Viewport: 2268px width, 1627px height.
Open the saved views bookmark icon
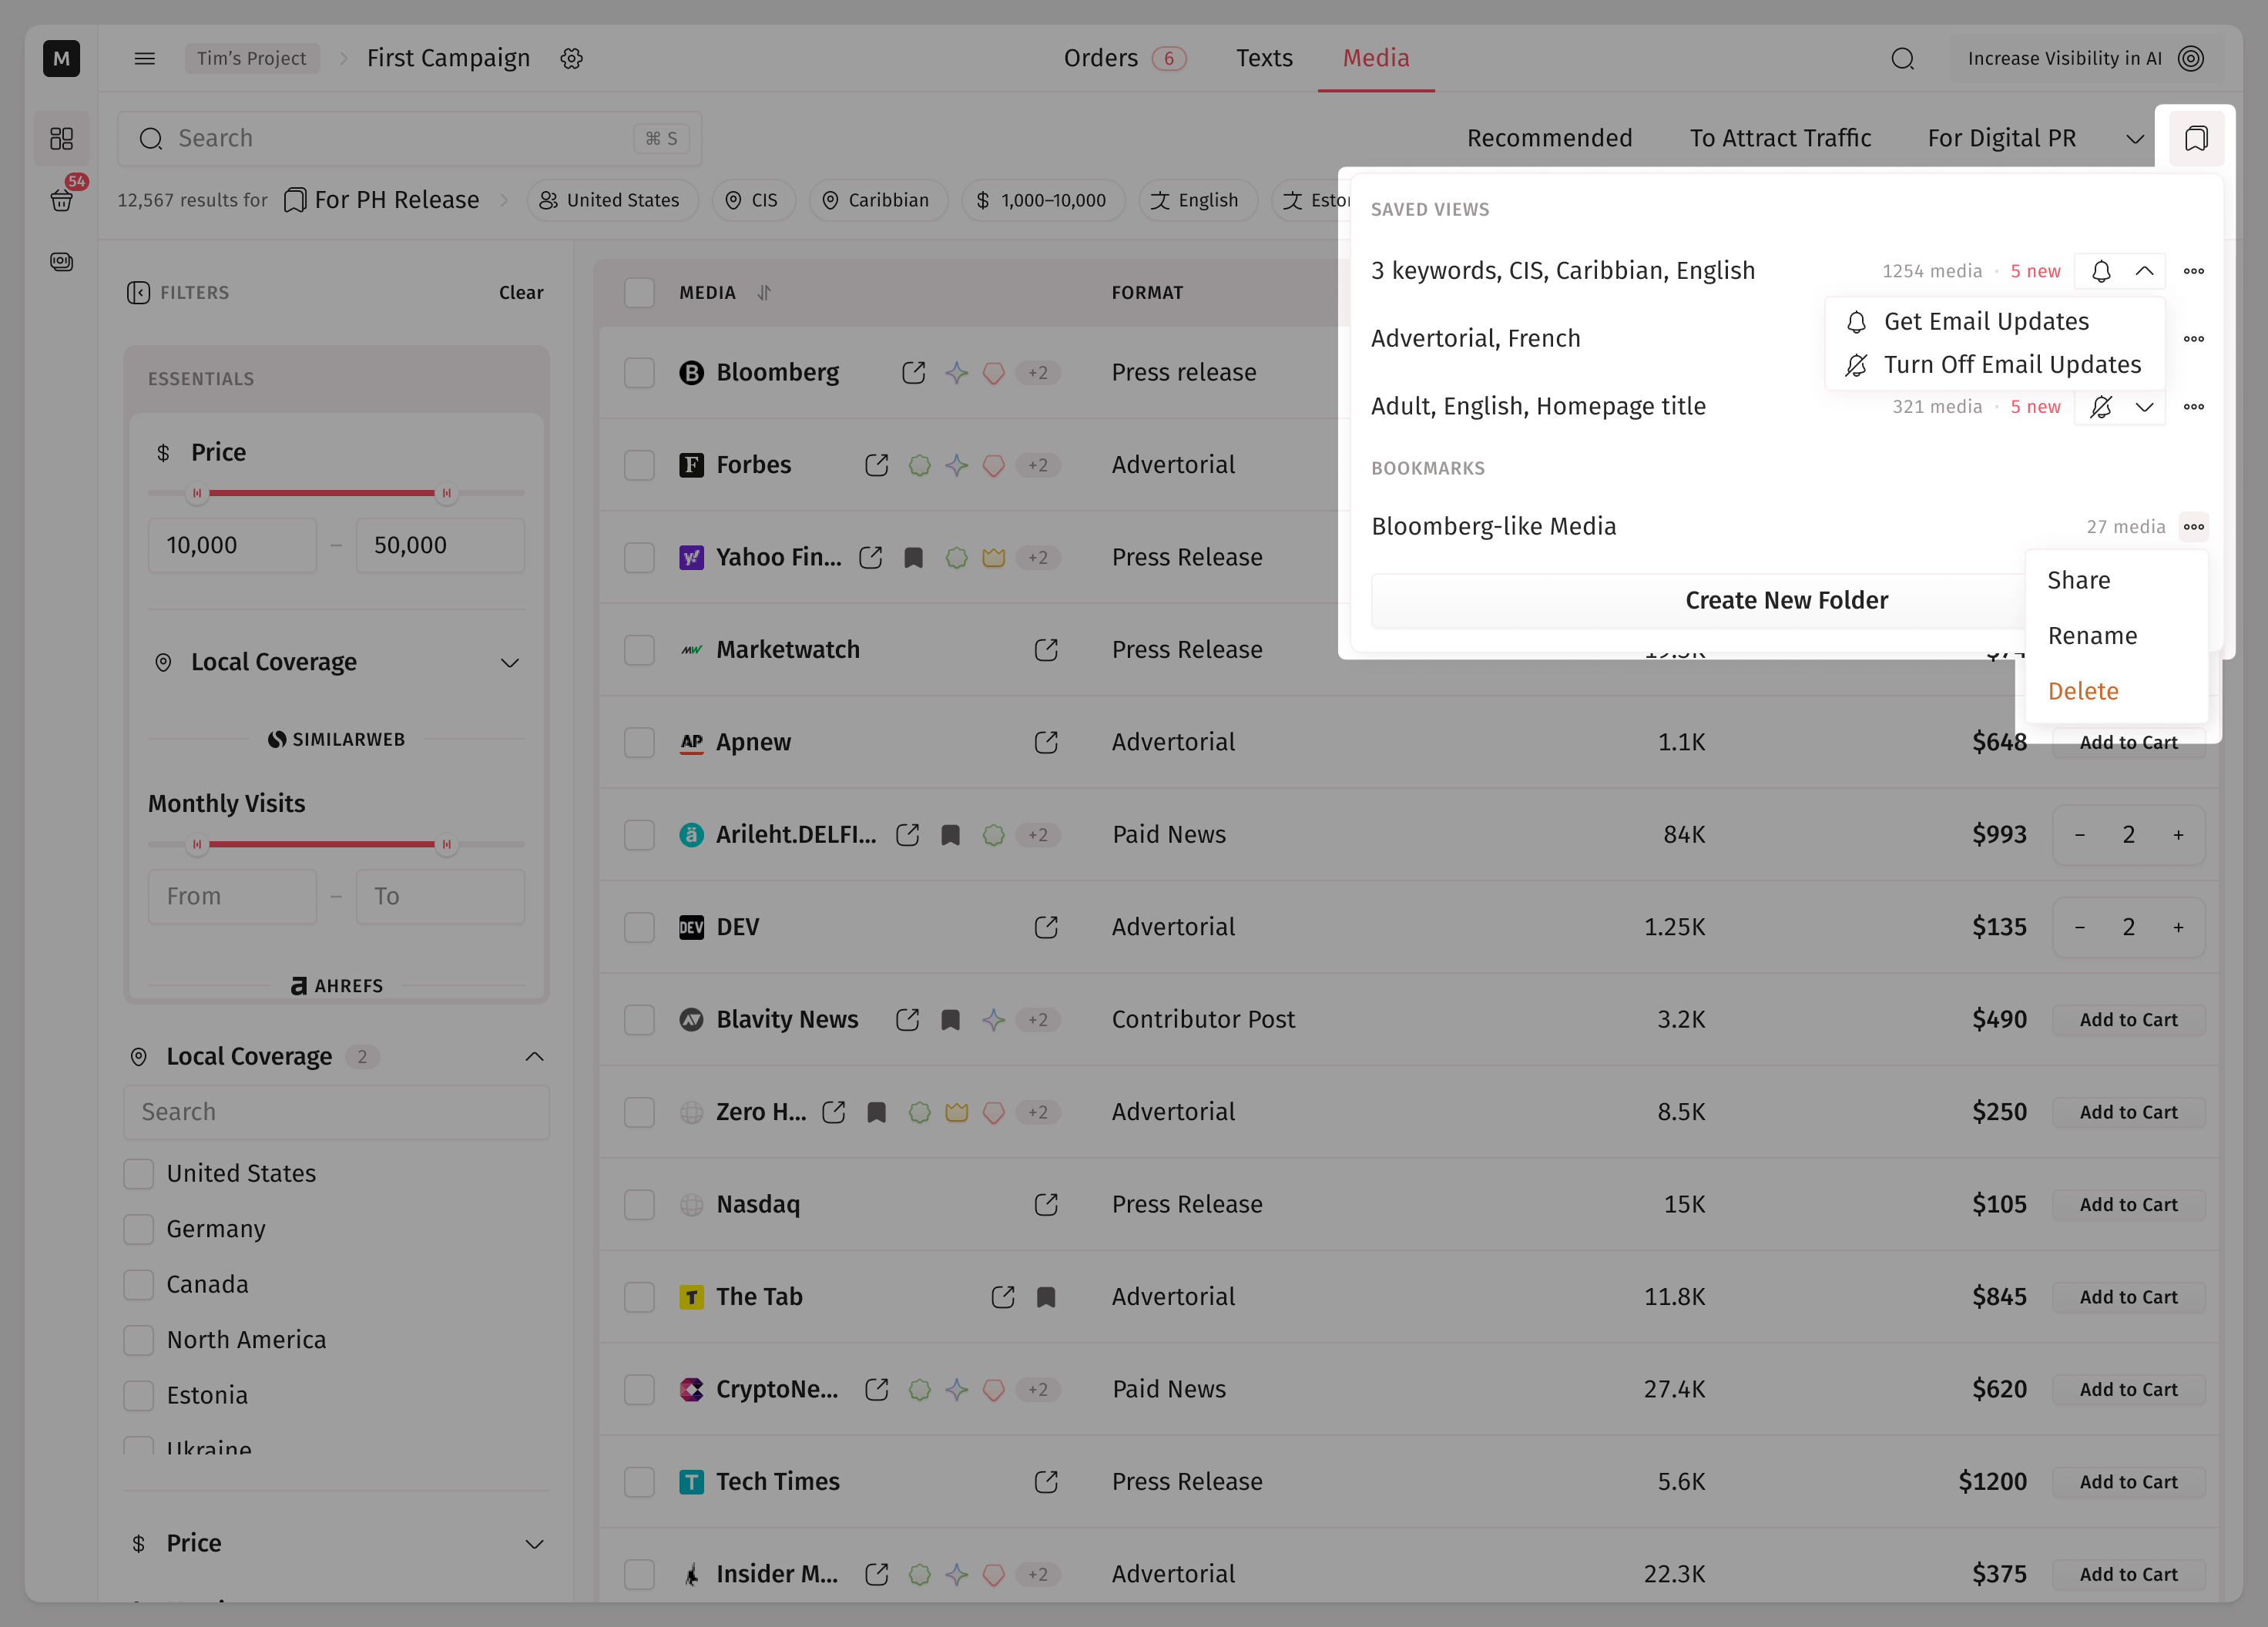point(2195,138)
